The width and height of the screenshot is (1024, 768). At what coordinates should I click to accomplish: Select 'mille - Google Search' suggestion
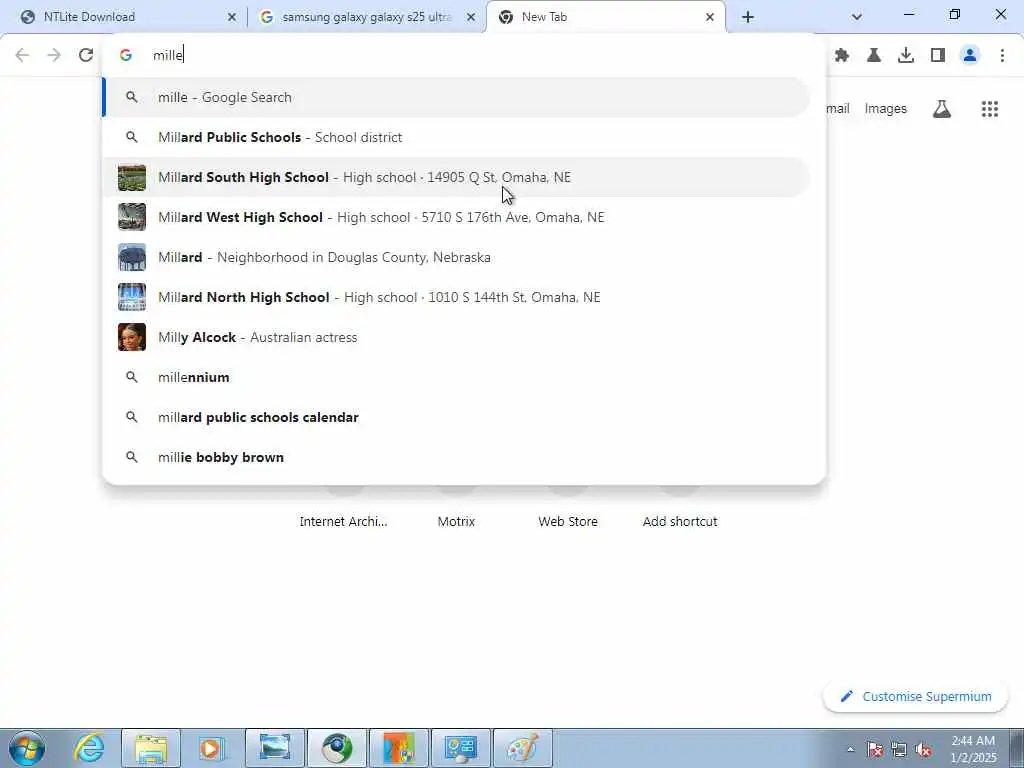point(456,97)
